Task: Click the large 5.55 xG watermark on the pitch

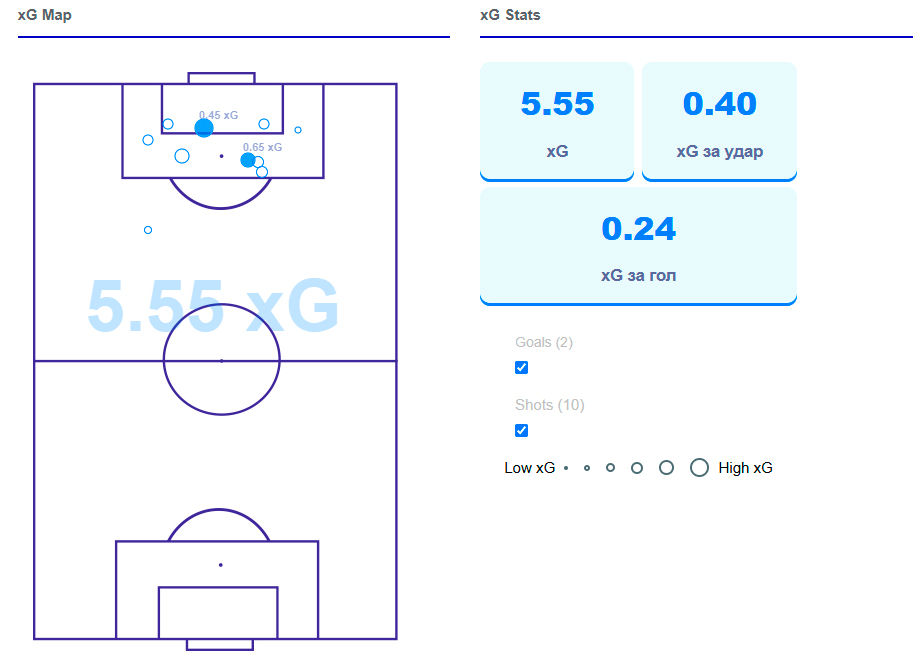Action: (213, 305)
